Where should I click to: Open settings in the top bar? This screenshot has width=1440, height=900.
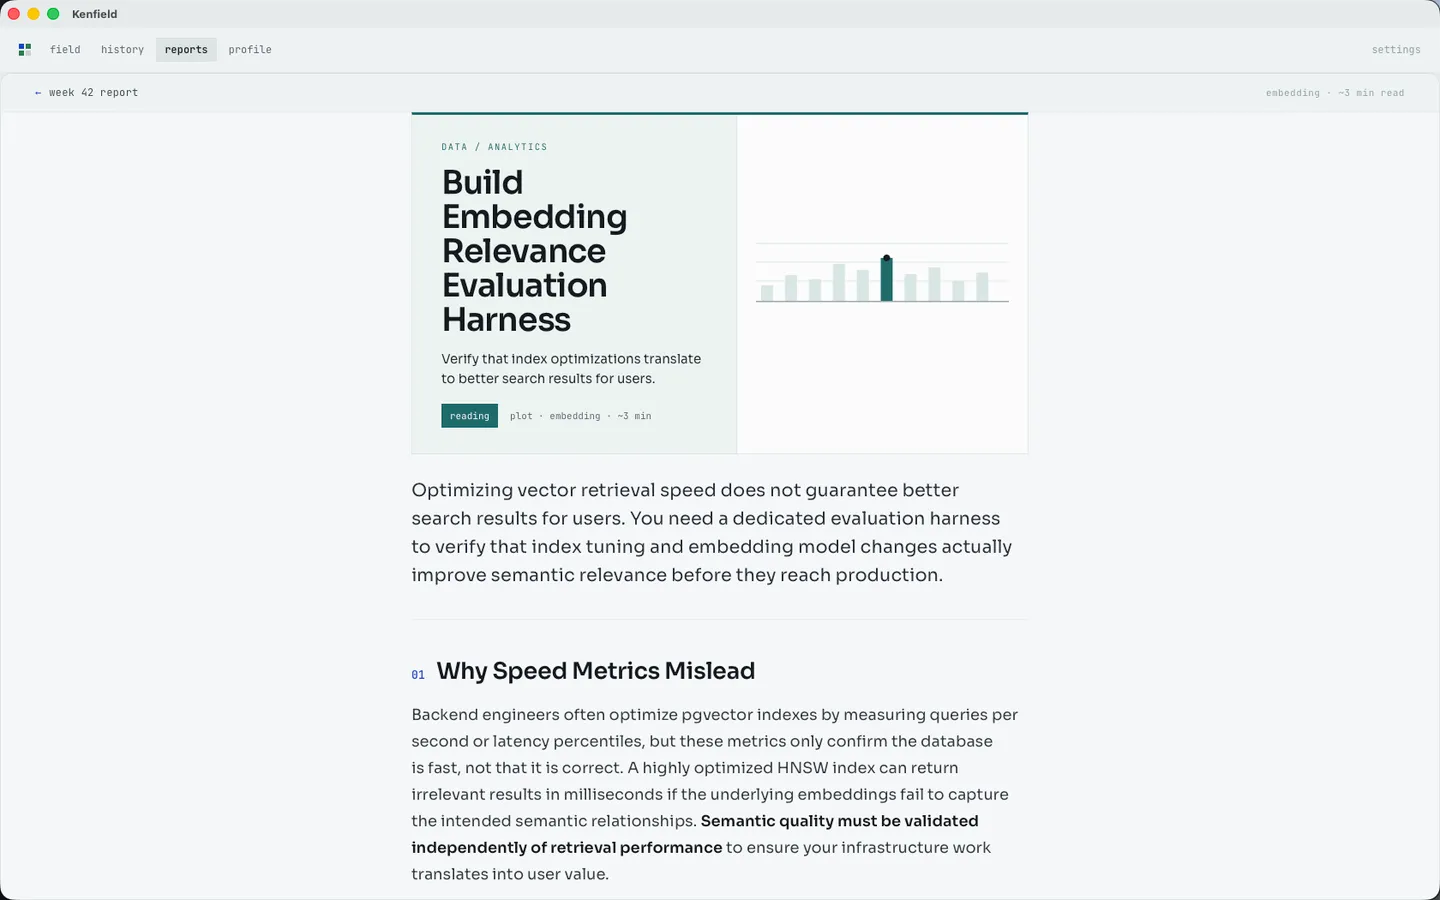(x=1396, y=49)
